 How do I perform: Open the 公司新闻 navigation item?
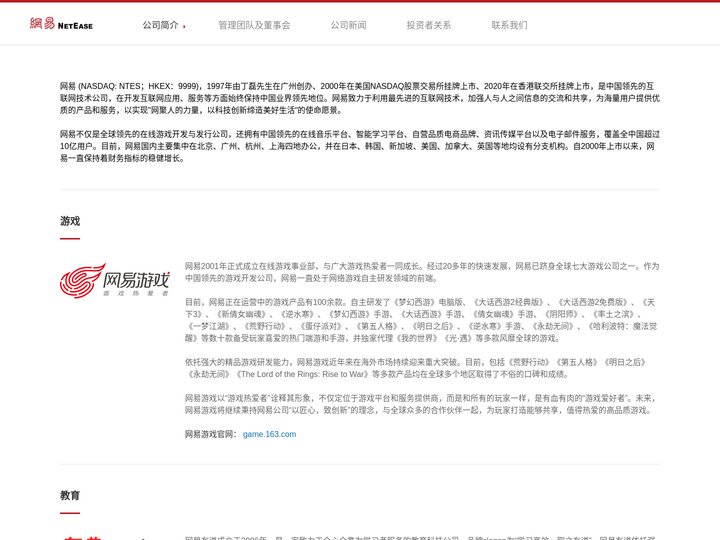point(349,25)
